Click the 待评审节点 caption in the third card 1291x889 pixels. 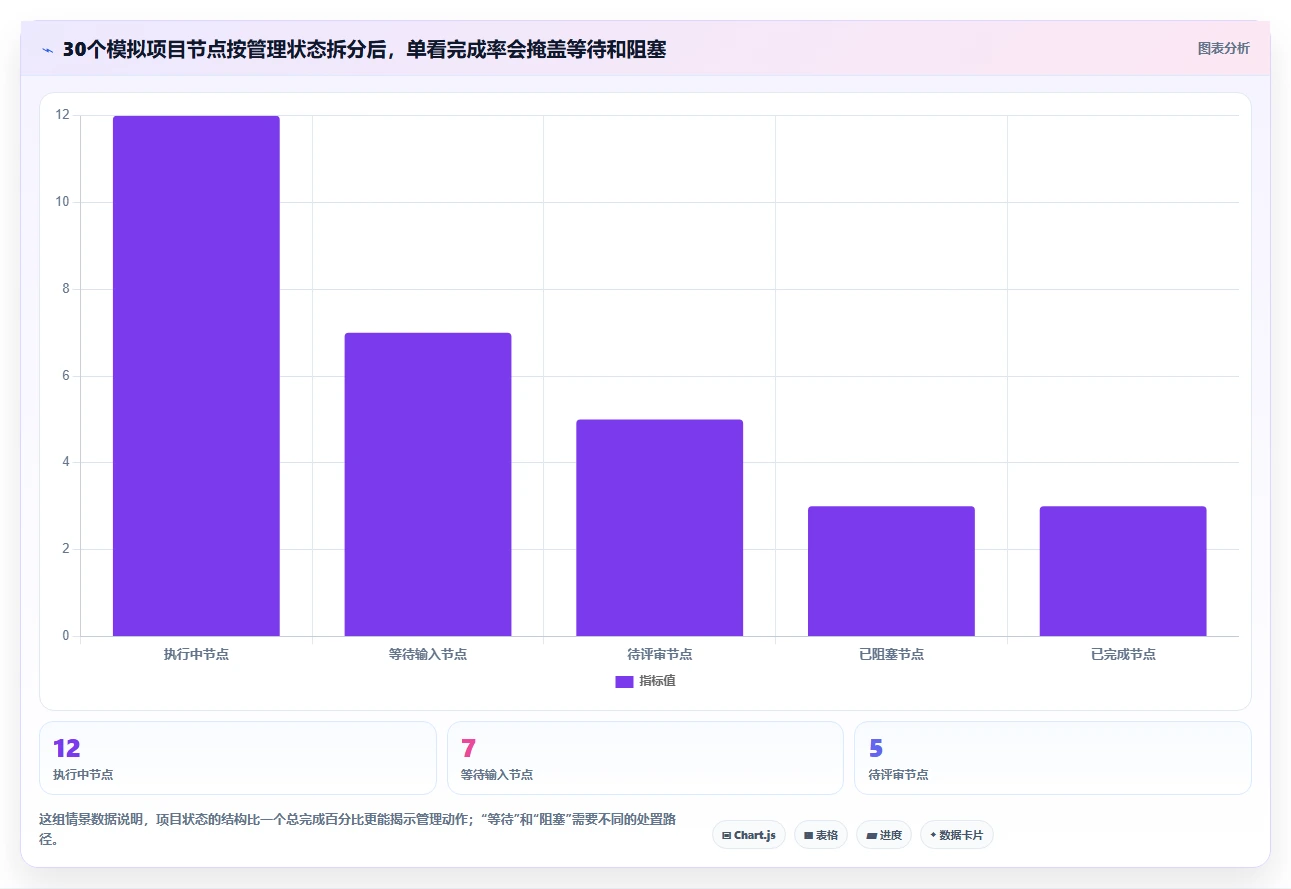[899, 775]
